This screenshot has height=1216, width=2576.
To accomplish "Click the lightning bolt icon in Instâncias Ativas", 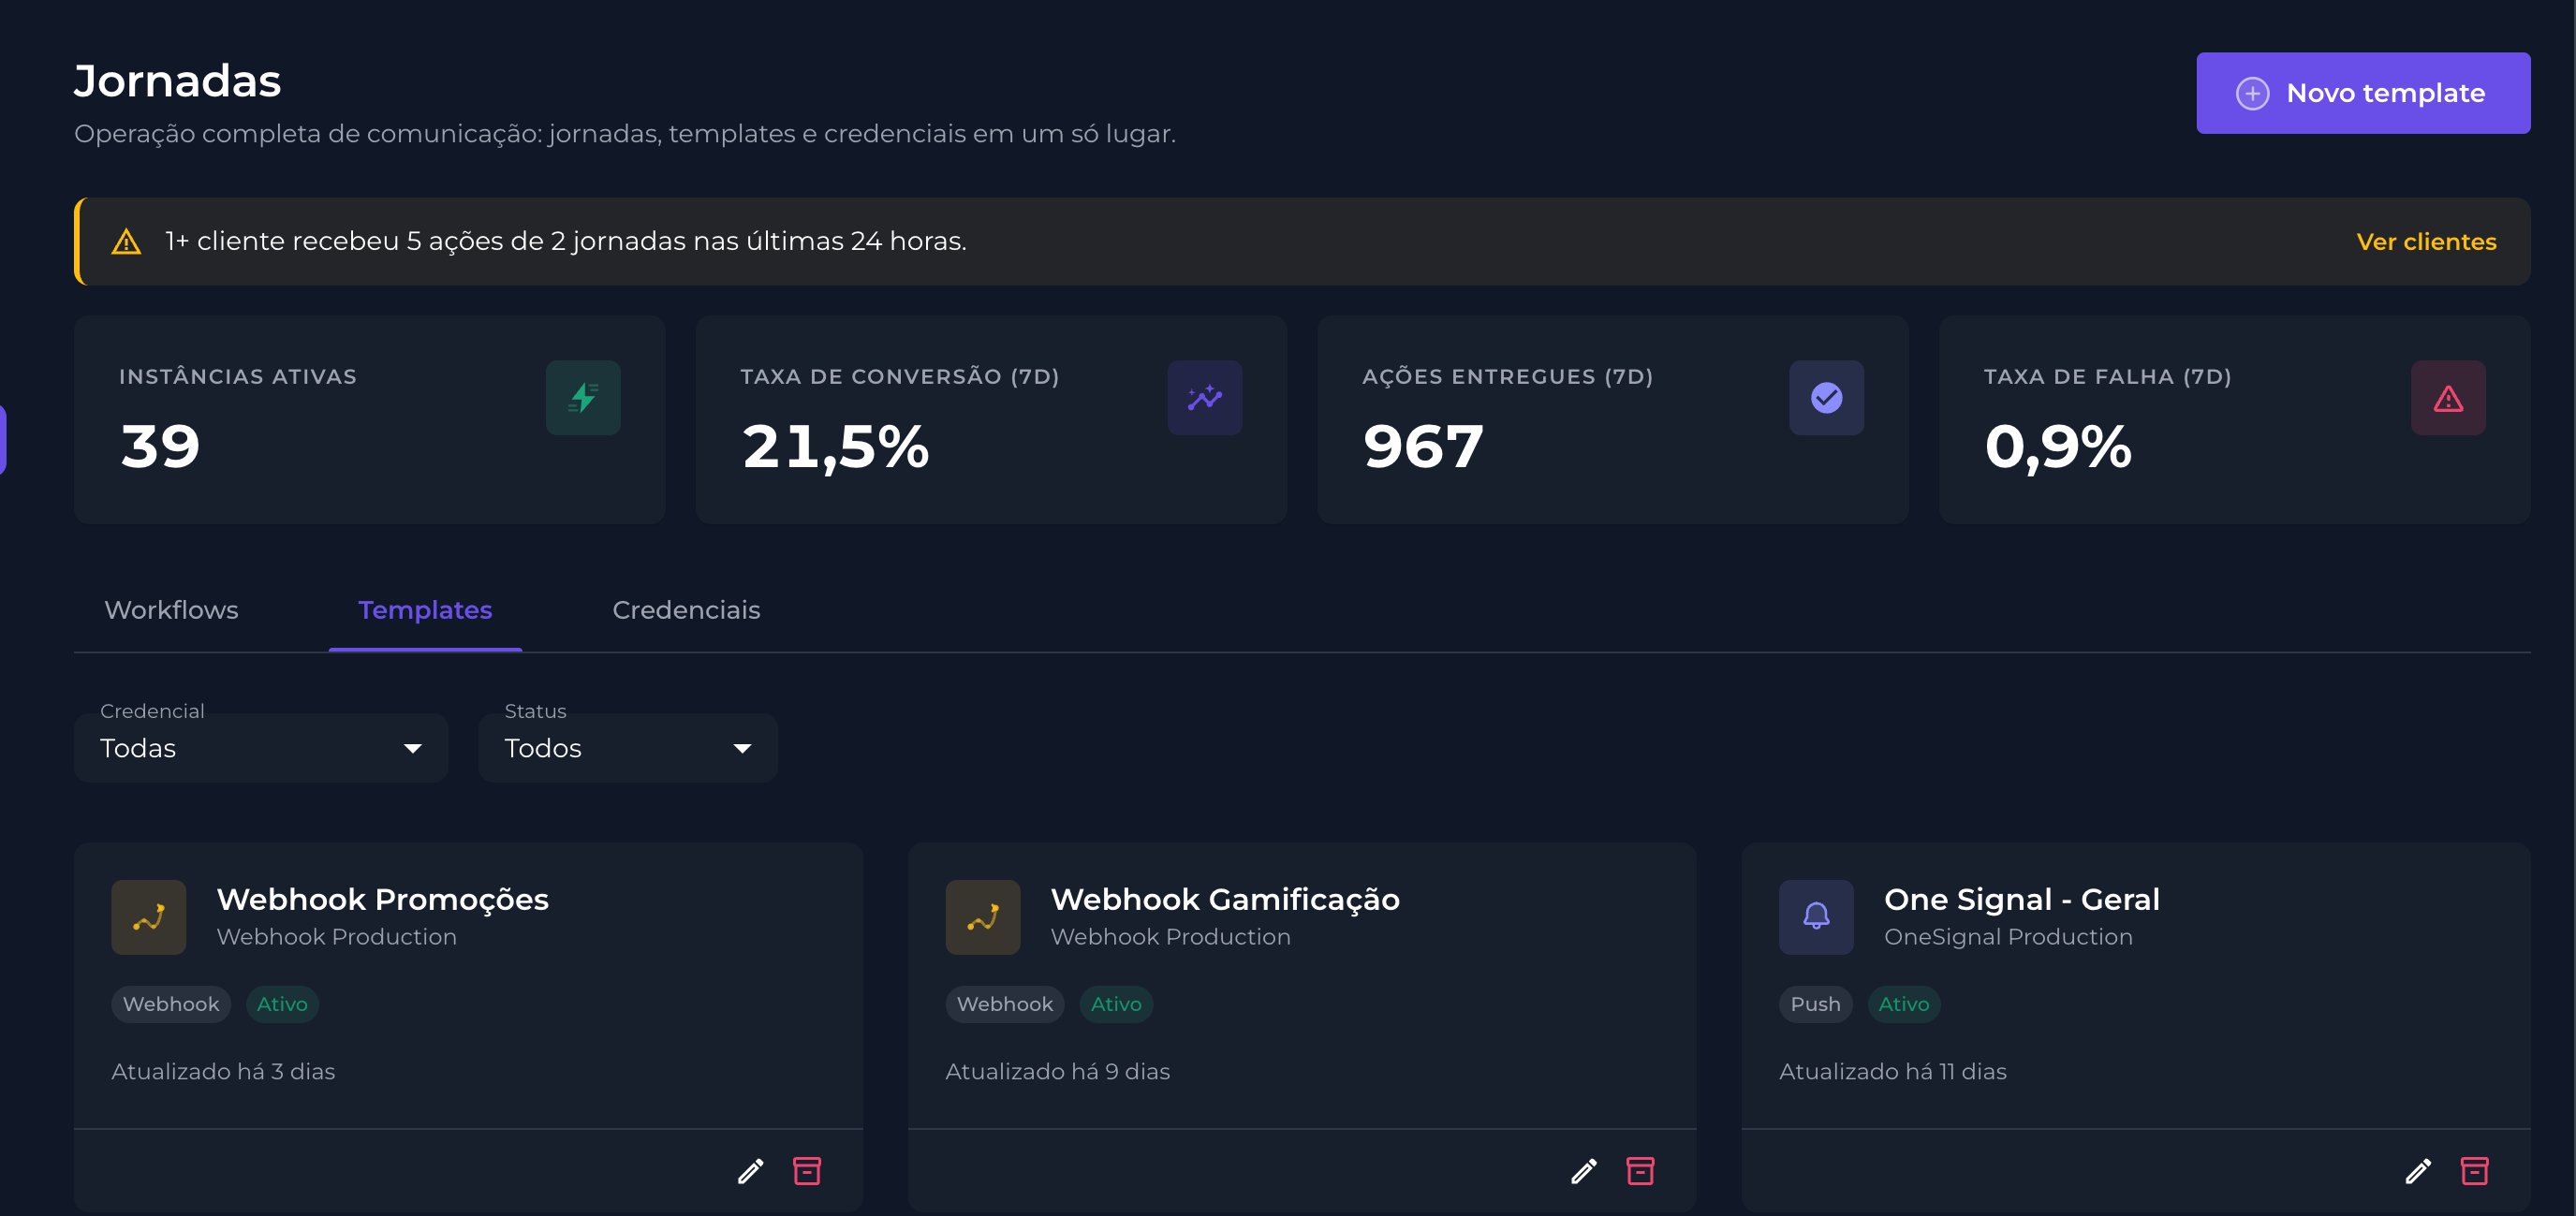I will [x=583, y=398].
